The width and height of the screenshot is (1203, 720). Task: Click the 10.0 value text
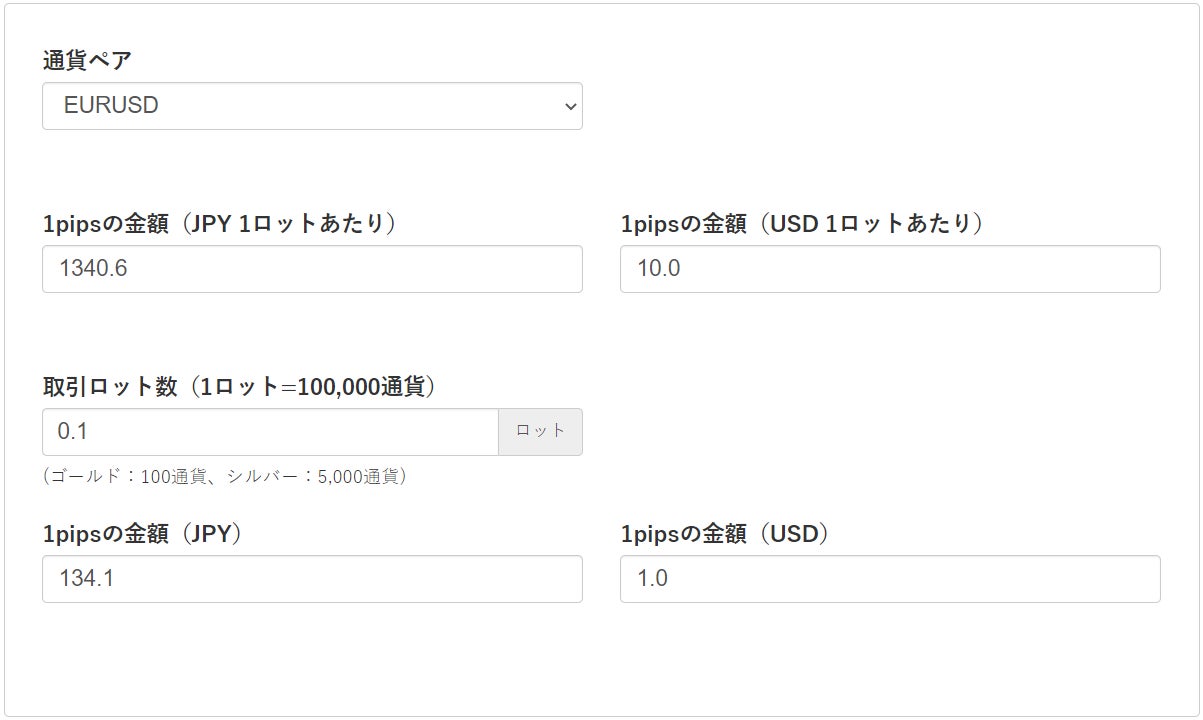[659, 269]
